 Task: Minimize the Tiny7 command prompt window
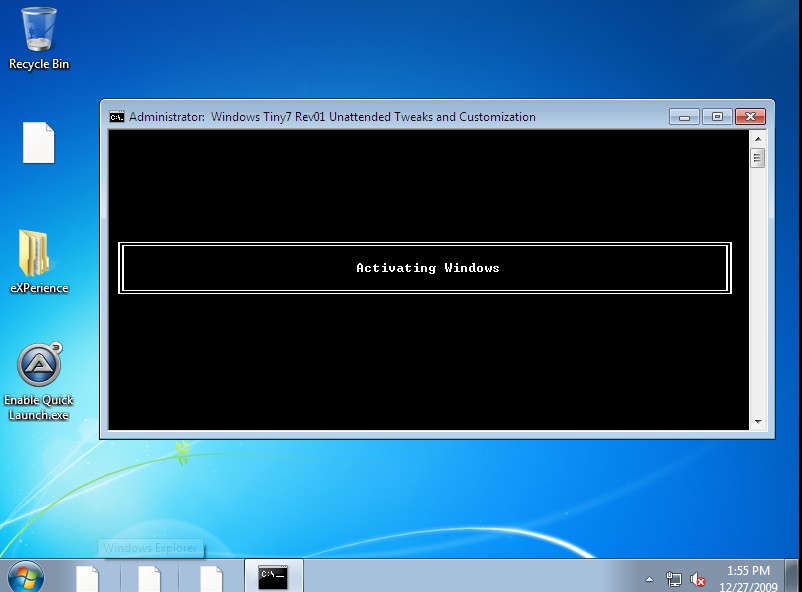click(x=684, y=117)
